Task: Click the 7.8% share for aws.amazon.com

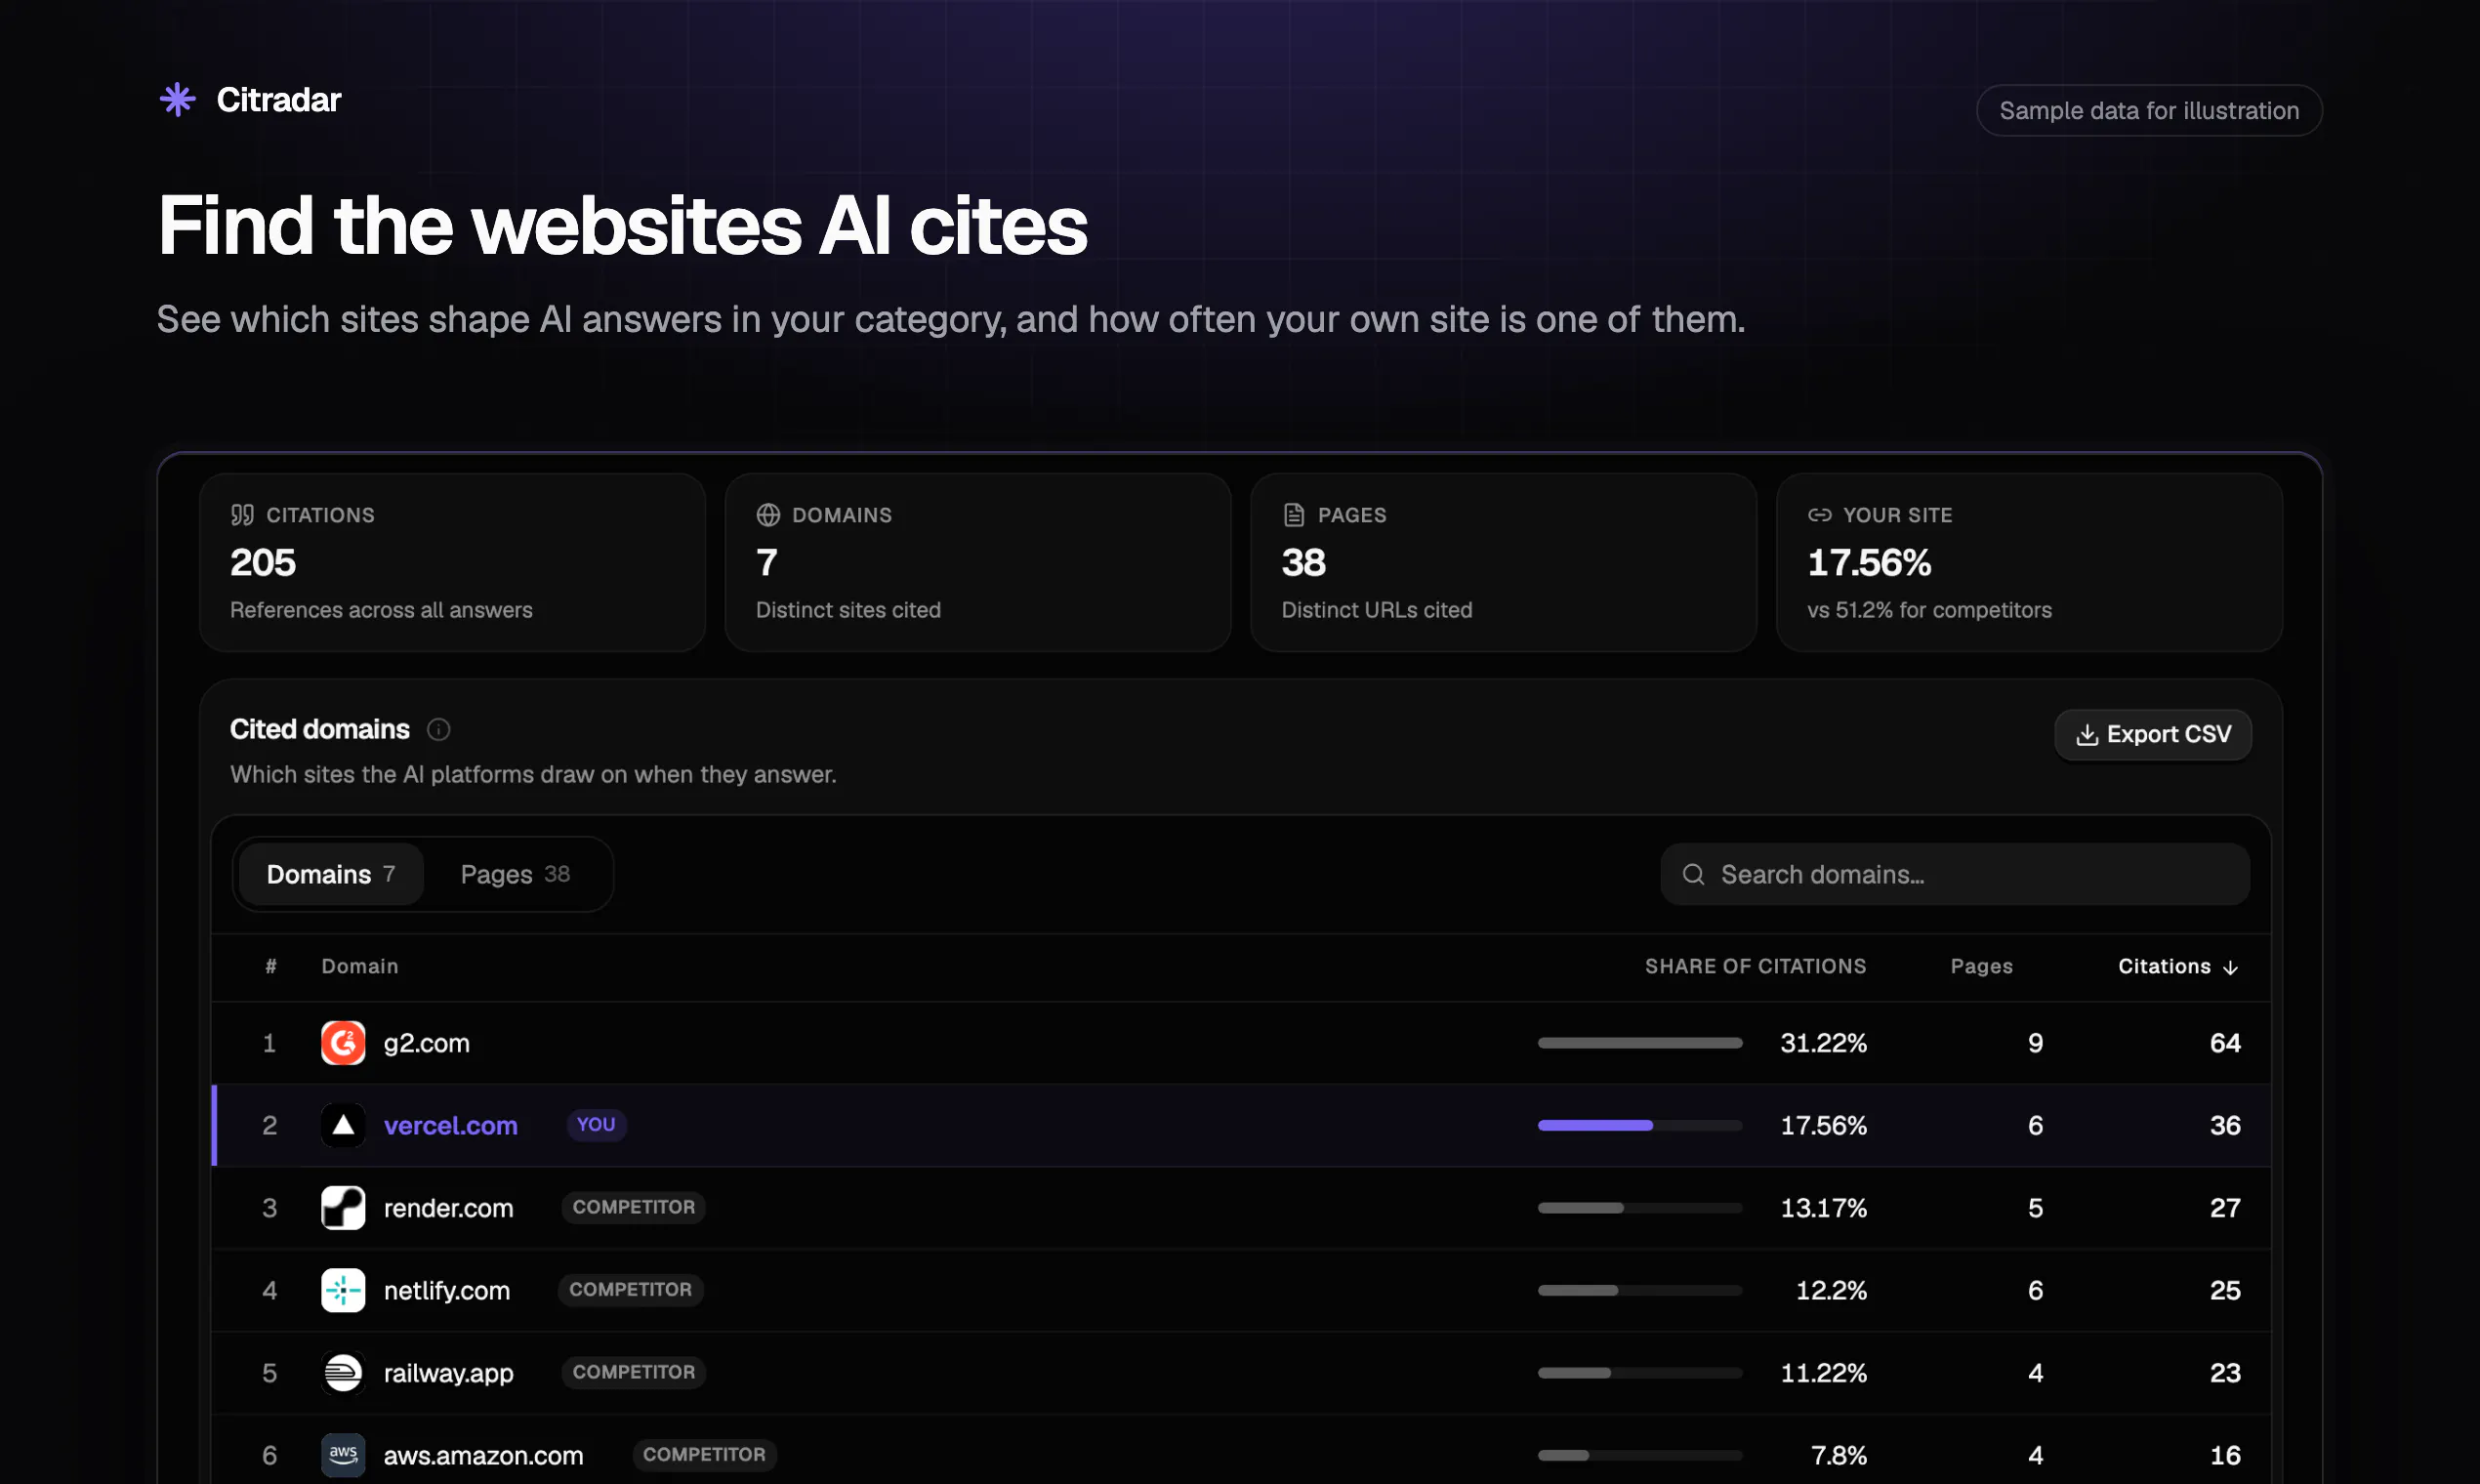Action: point(1840,1455)
